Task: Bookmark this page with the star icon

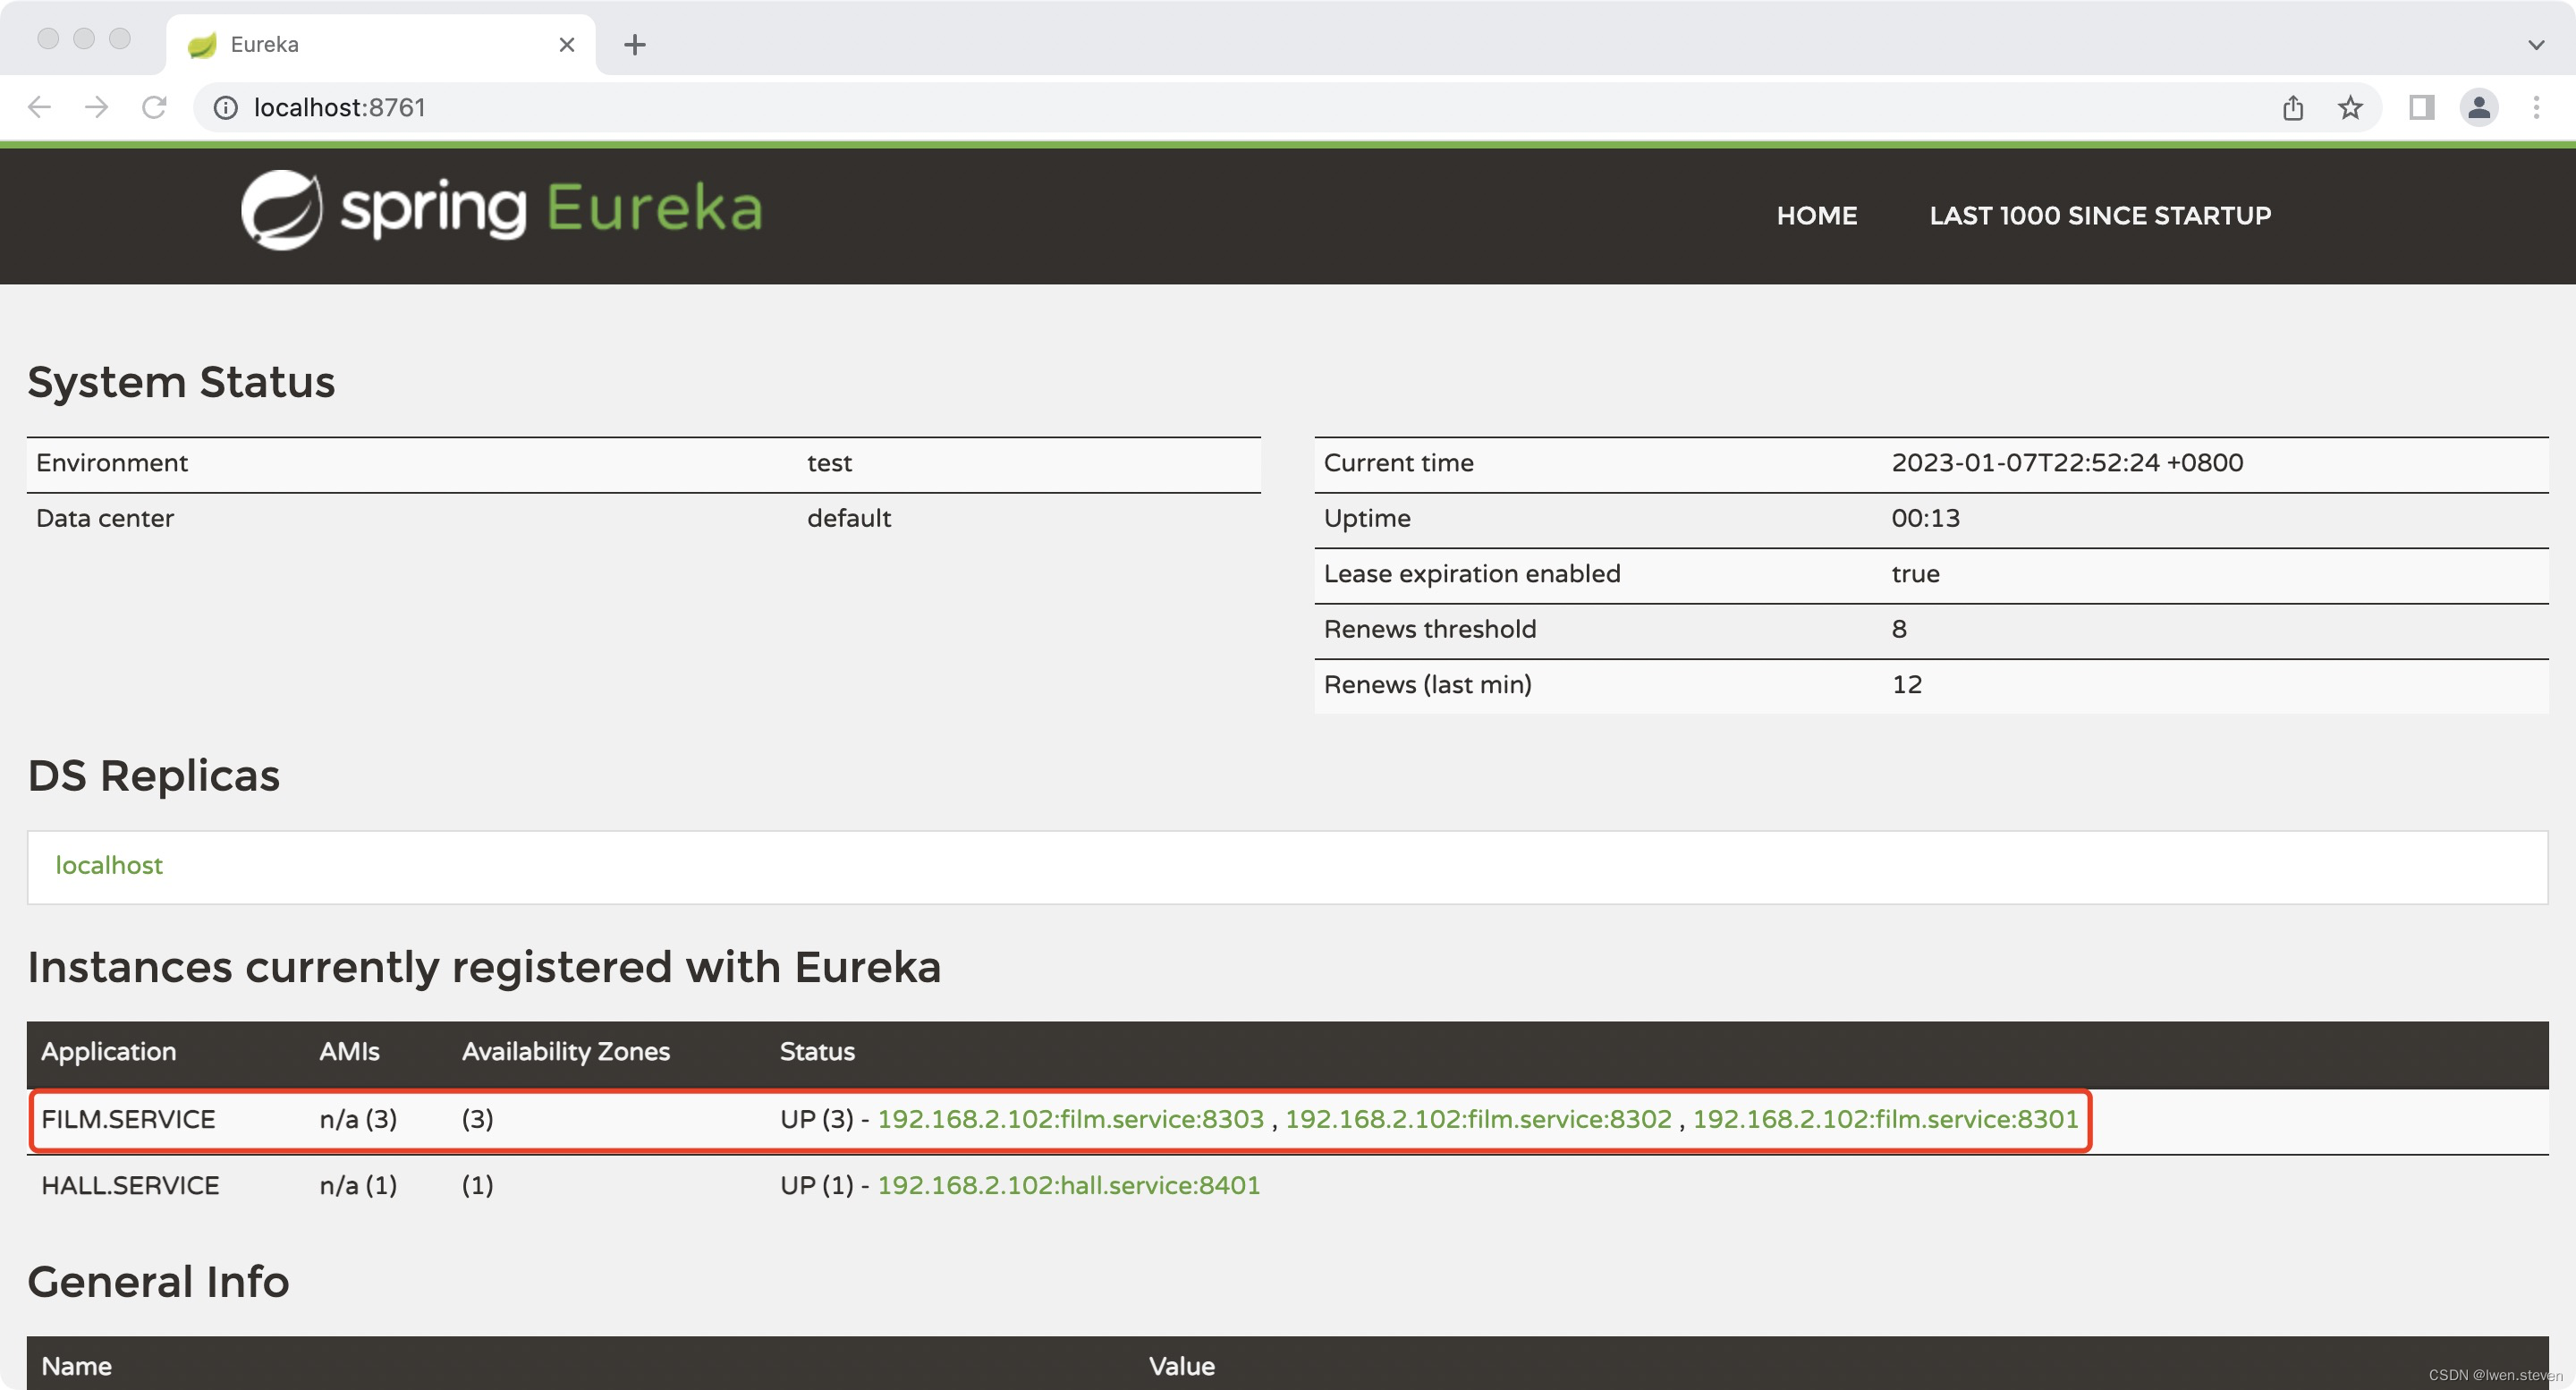Action: 2350,107
